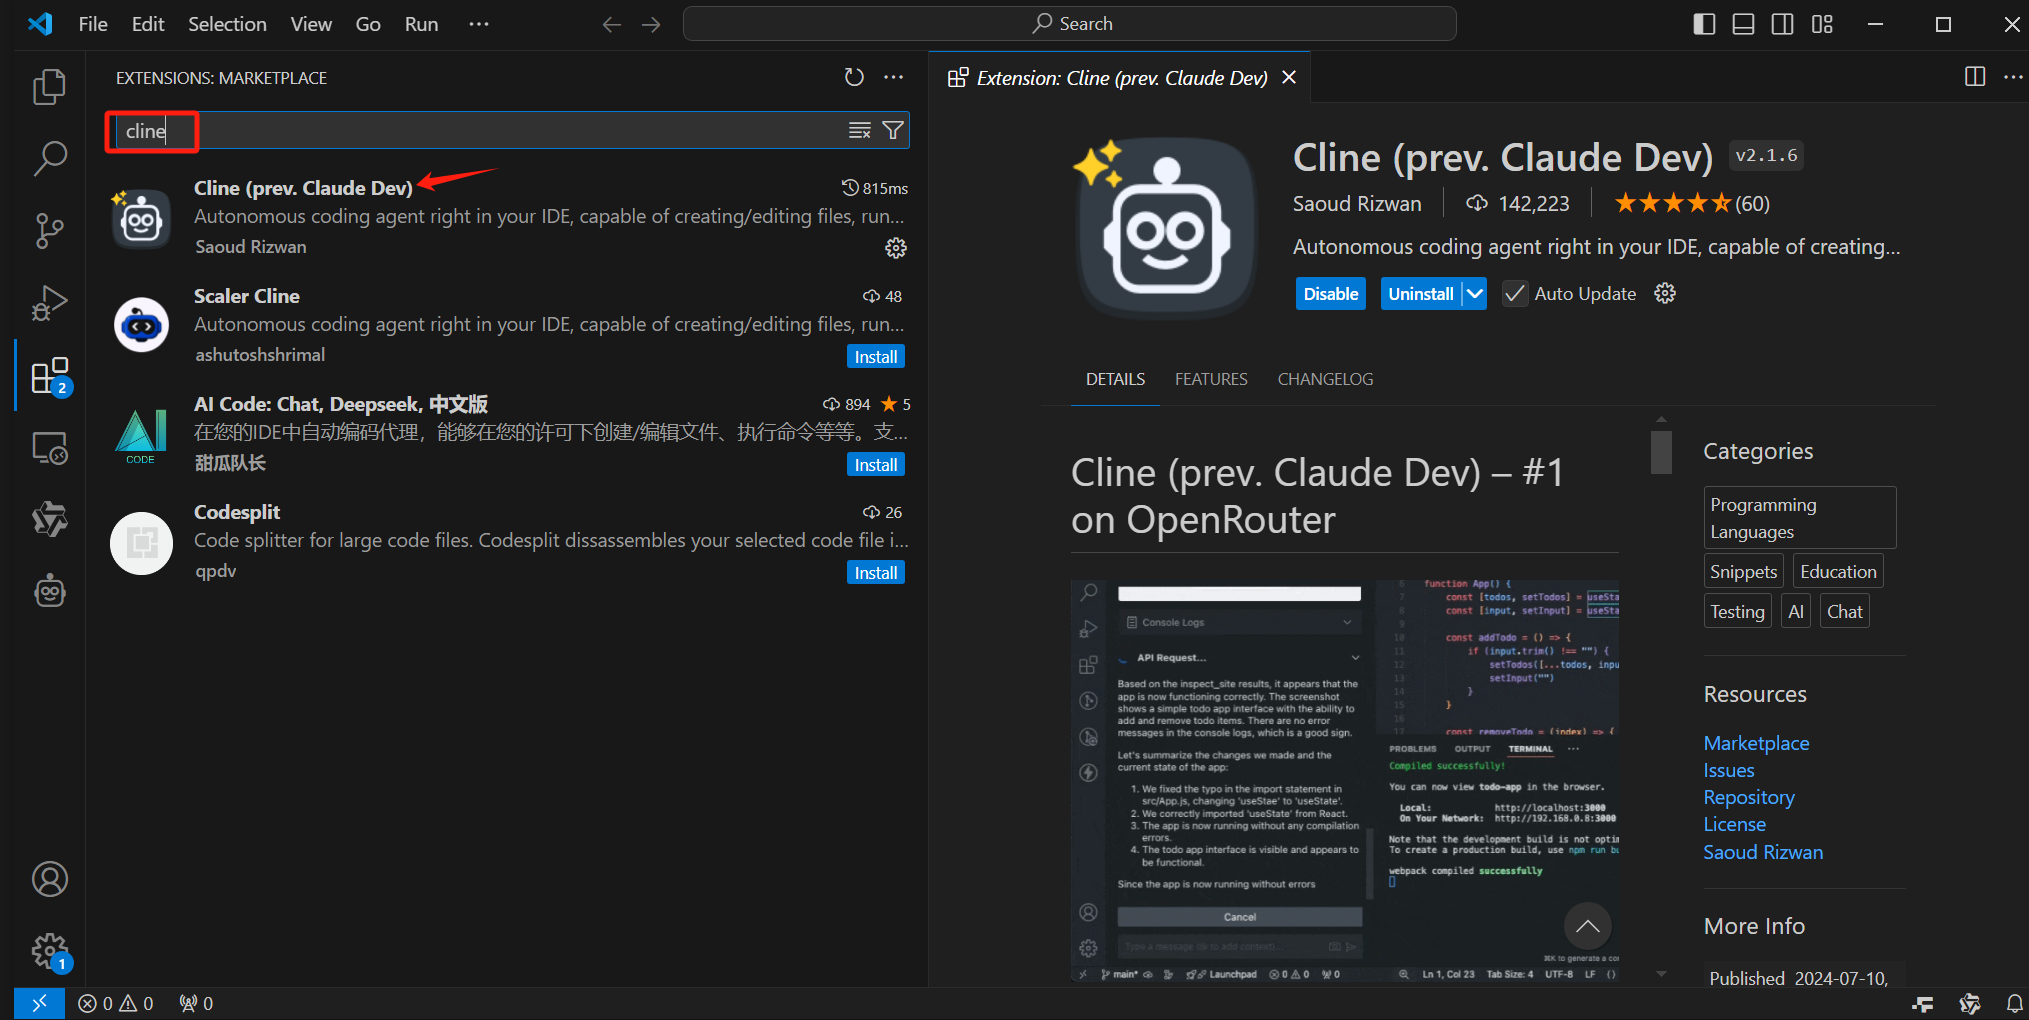Image resolution: width=2029 pixels, height=1020 pixels.
Task: Open the Search view in the activity bar
Action: coord(49,157)
